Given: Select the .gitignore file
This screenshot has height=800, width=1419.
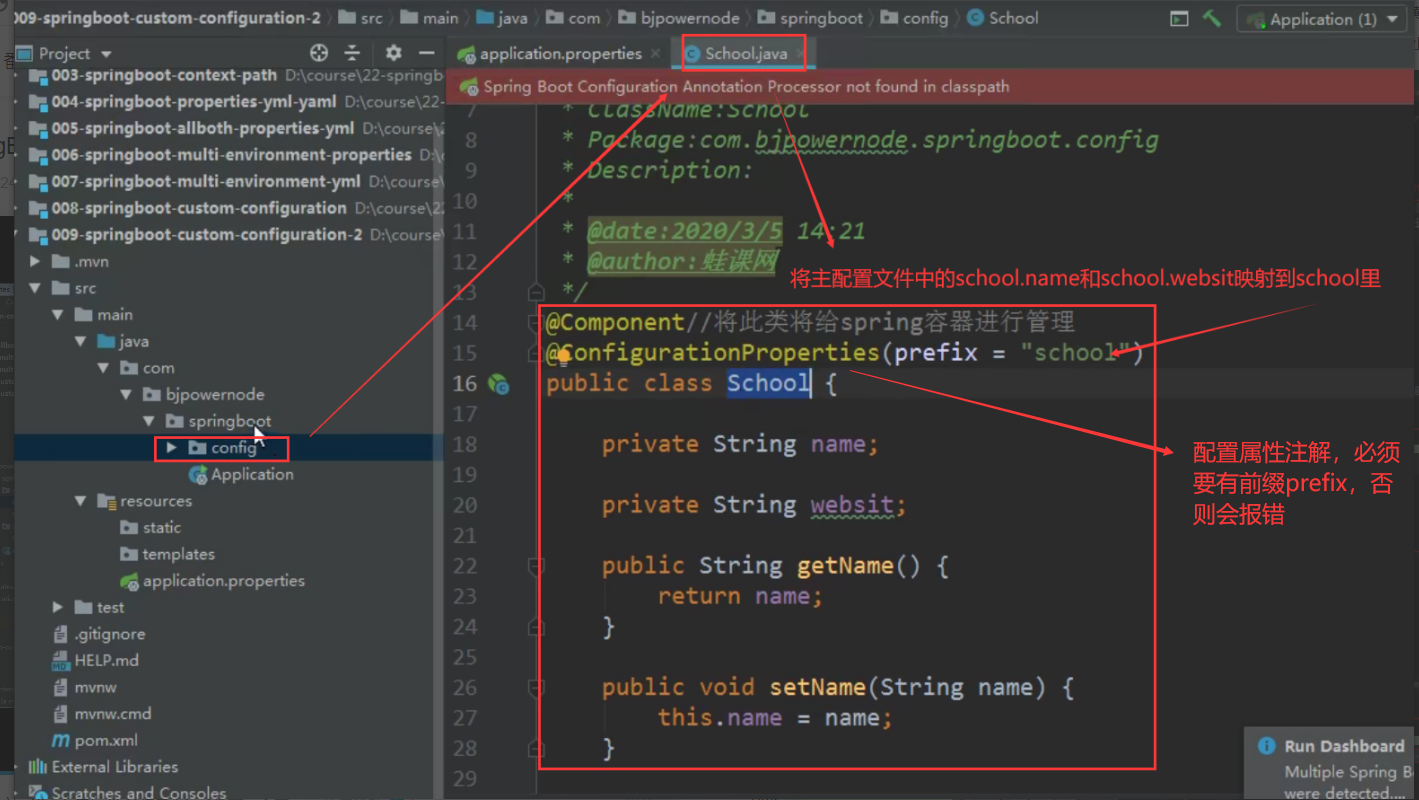Looking at the screenshot, I should 99,634.
